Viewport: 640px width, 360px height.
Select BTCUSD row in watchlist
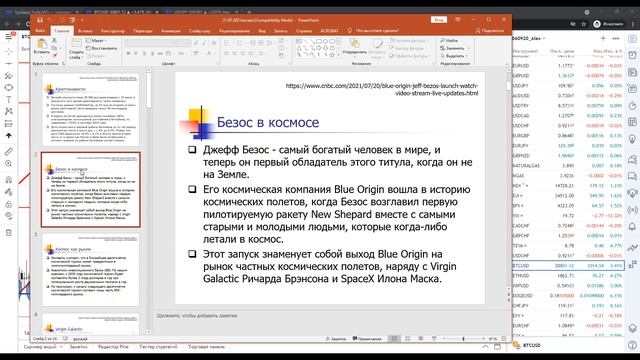(568, 265)
